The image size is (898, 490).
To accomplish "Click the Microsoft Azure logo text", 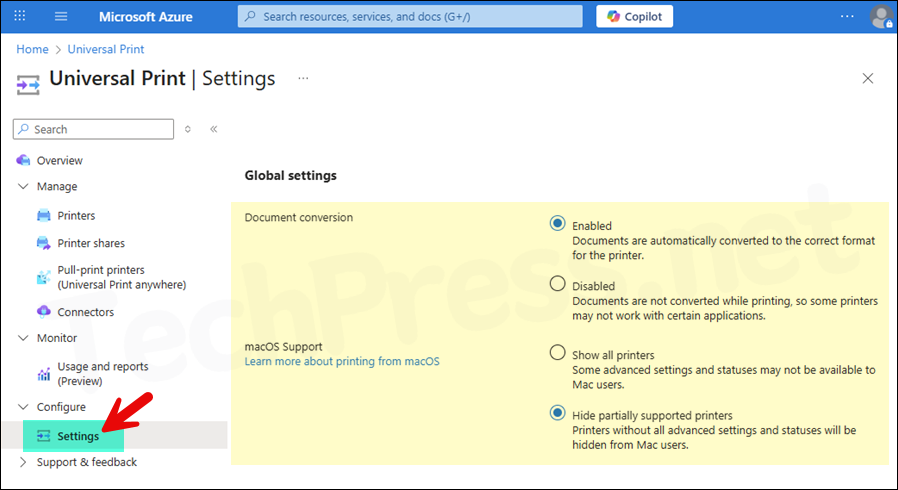I will coord(145,17).
